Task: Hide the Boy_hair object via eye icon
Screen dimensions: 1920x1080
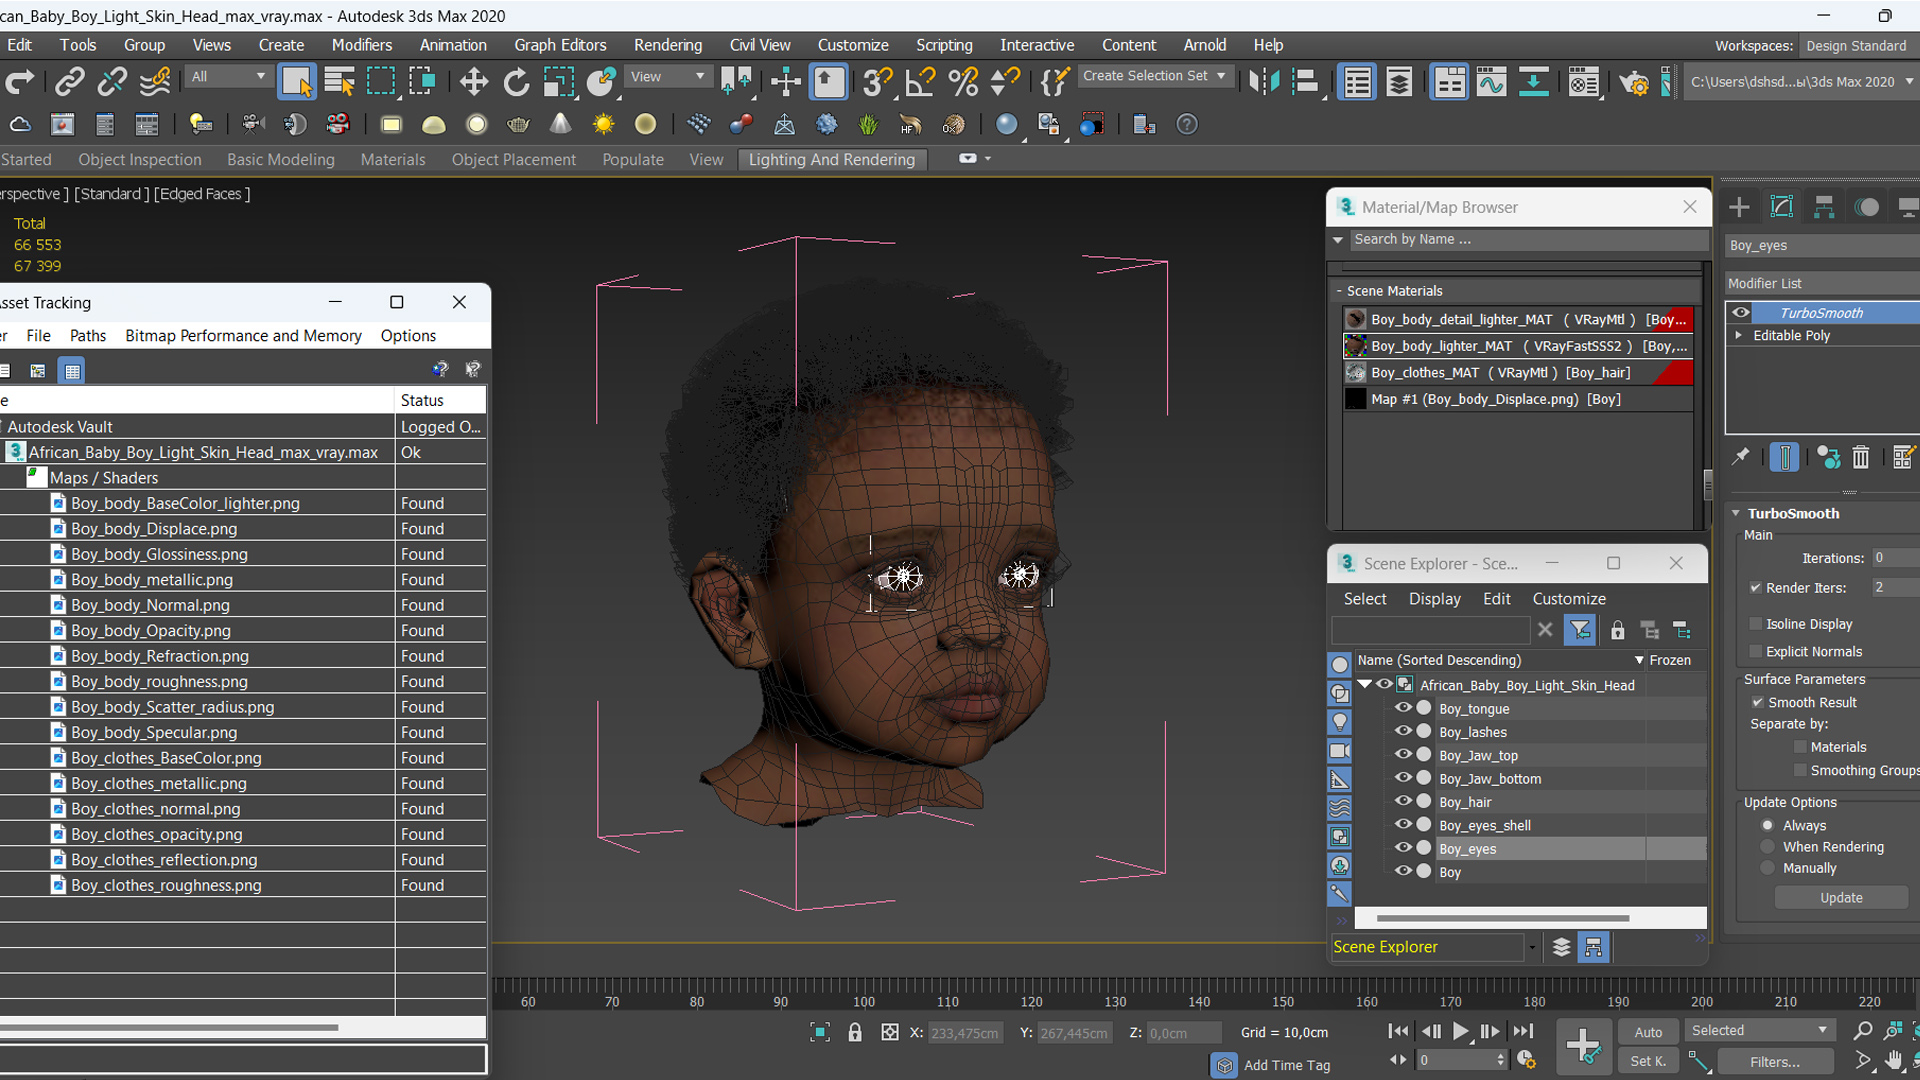Action: 1403,801
